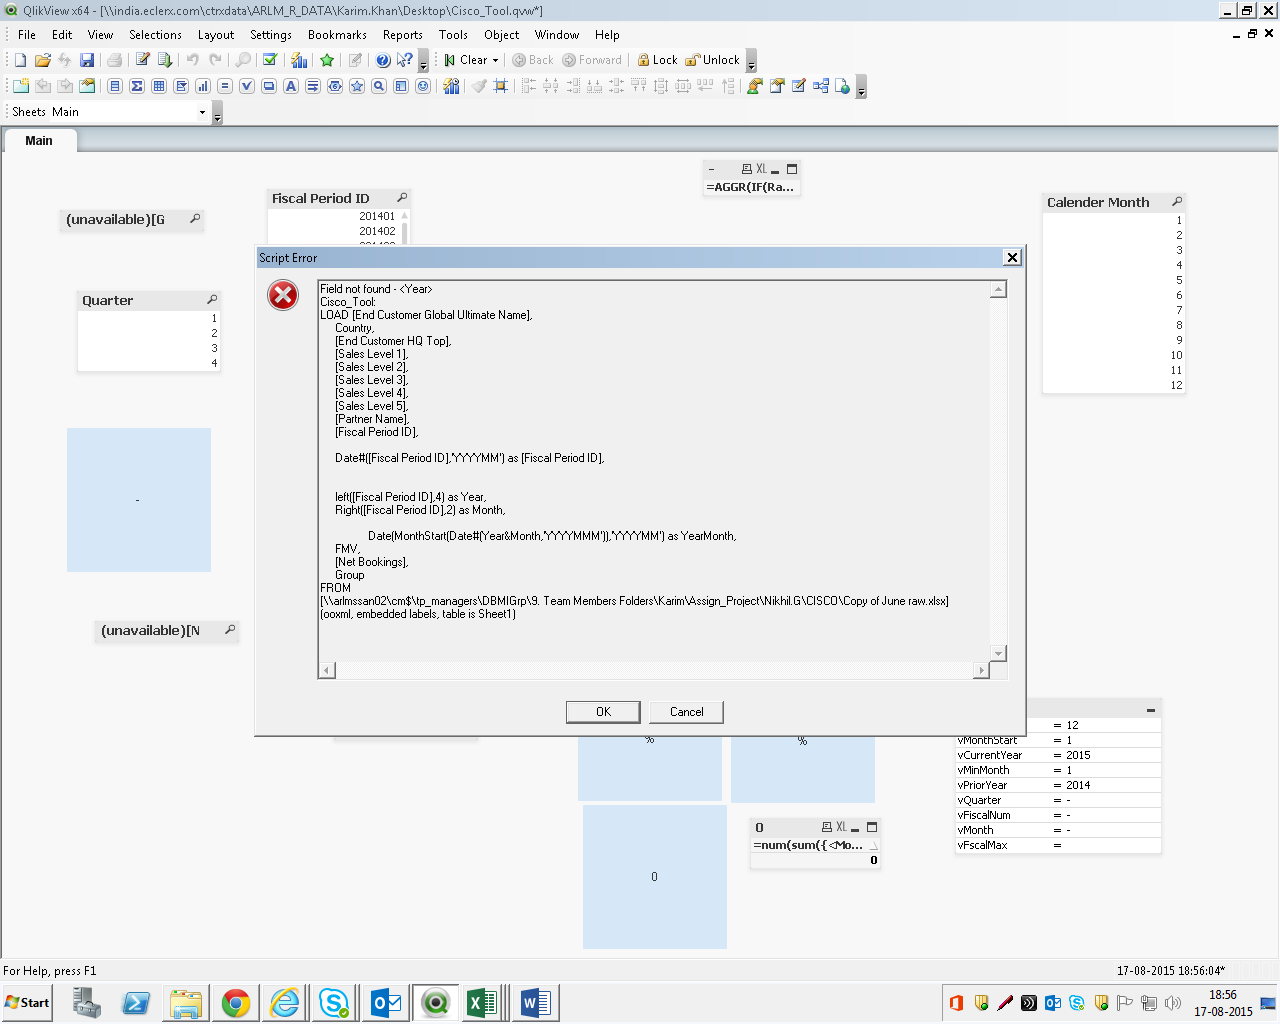Maximize the AGGR chart object
The width and height of the screenshot is (1280, 1024).
(792, 169)
